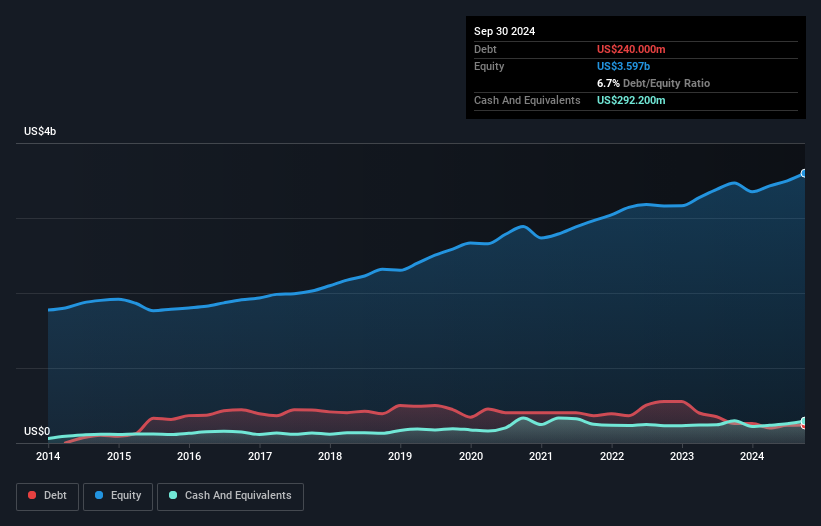This screenshot has height=526, width=821.
Task: Click the US$240.000m debt value
Action: click(631, 49)
